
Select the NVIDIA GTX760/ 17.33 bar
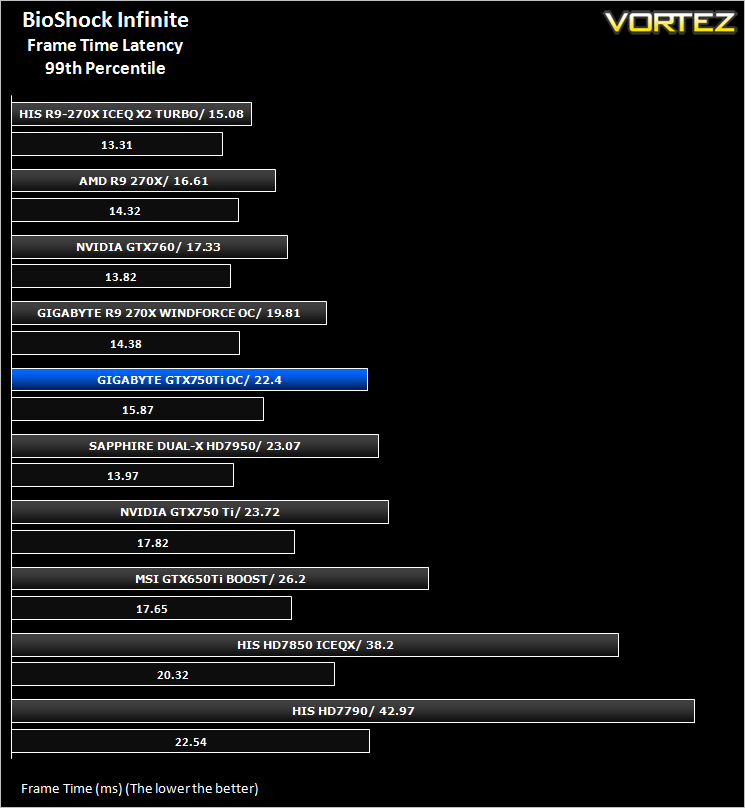(150, 247)
